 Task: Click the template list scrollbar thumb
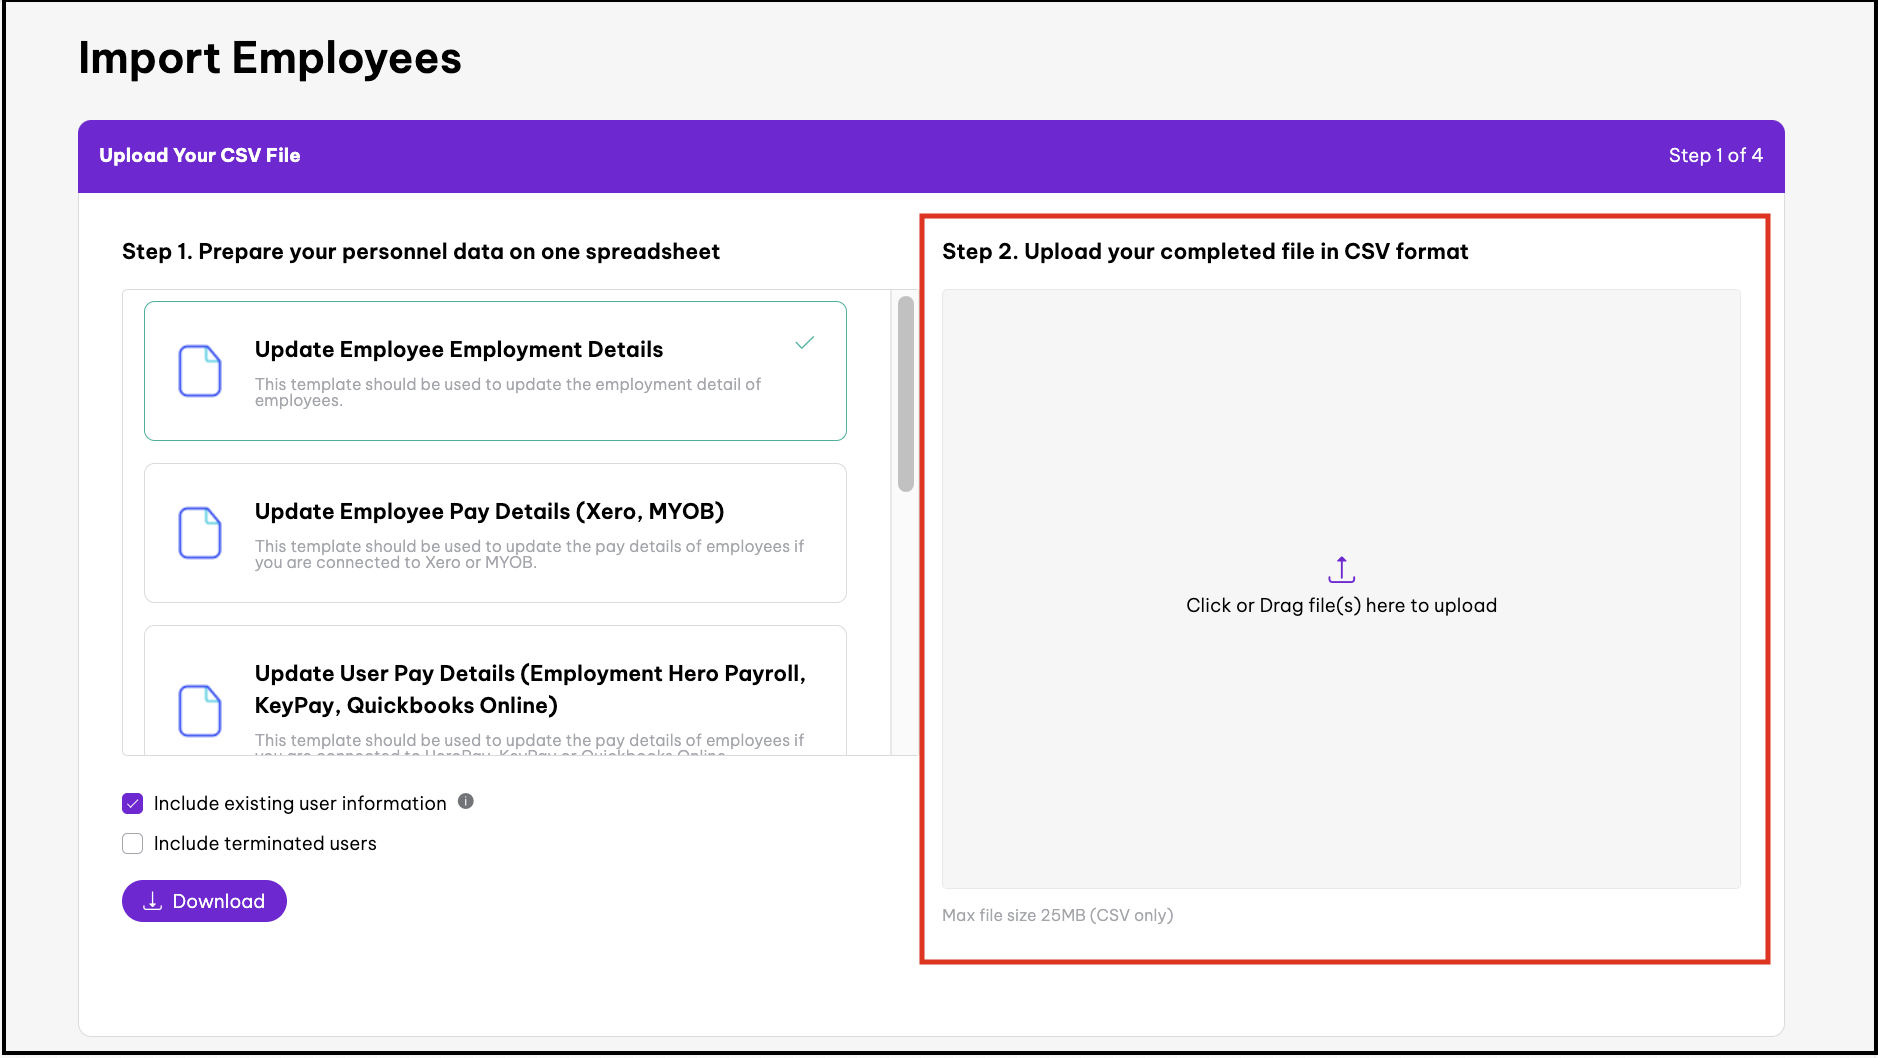click(906, 394)
